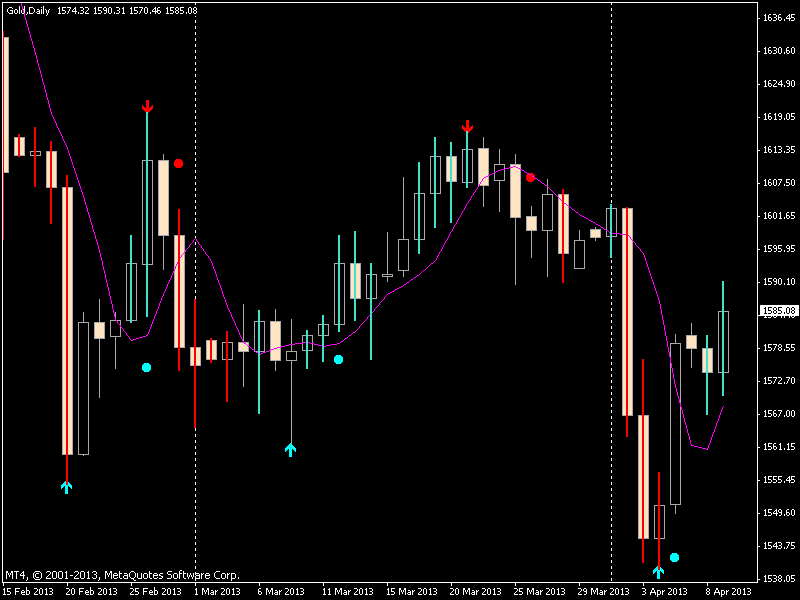Click the 6 Mar 2013 date label
Screen dimensions: 800x600
click(x=281, y=592)
